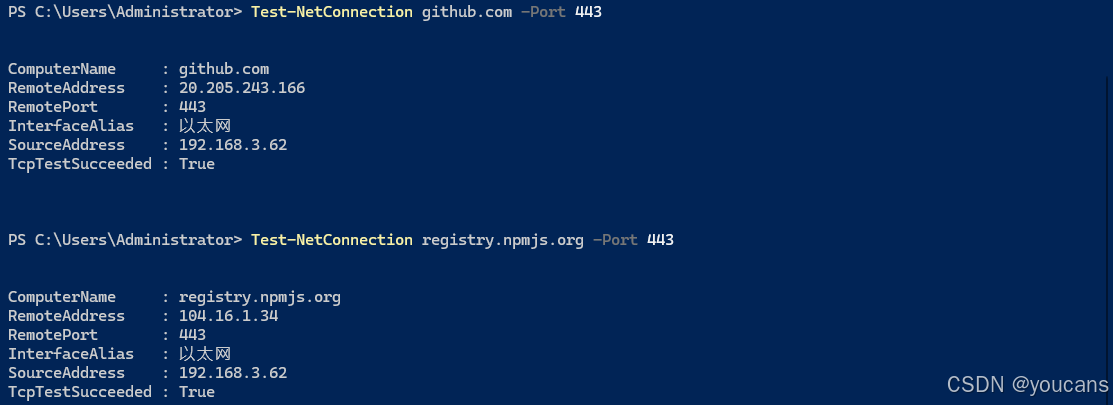Click the ComputerName value registry.npmjs.org
This screenshot has width=1113, height=405.
click(x=260, y=297)
